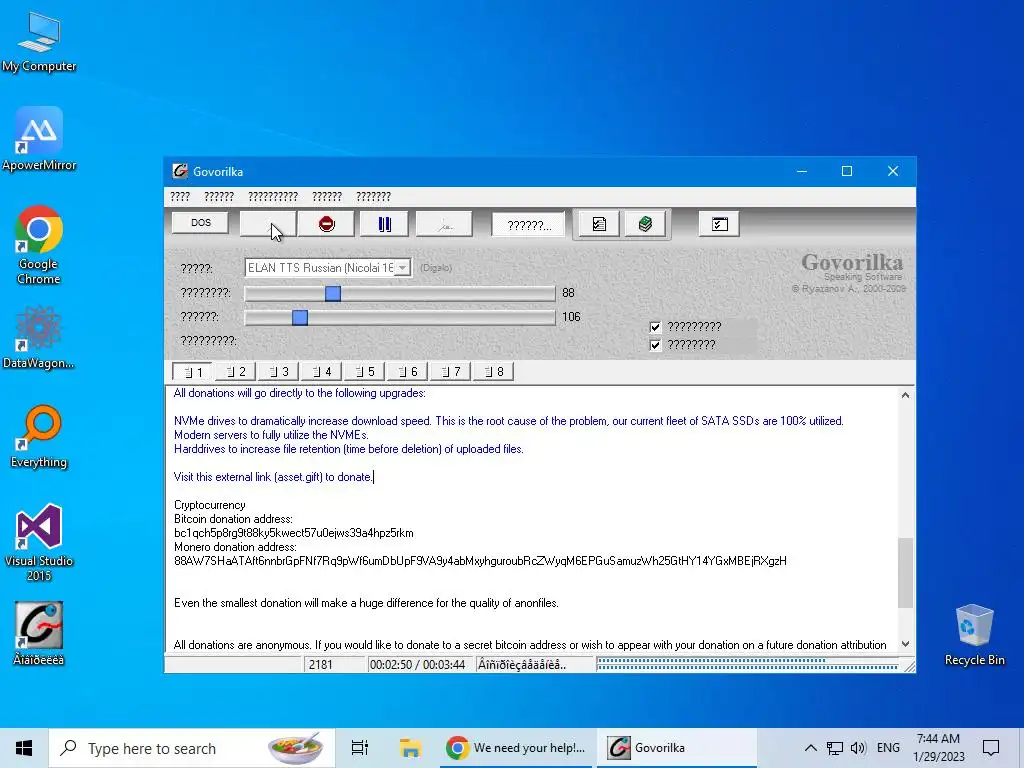Screen dimensions: 1024x768
Task: Open My Computer desktop icon
Action: coord(39,40)
